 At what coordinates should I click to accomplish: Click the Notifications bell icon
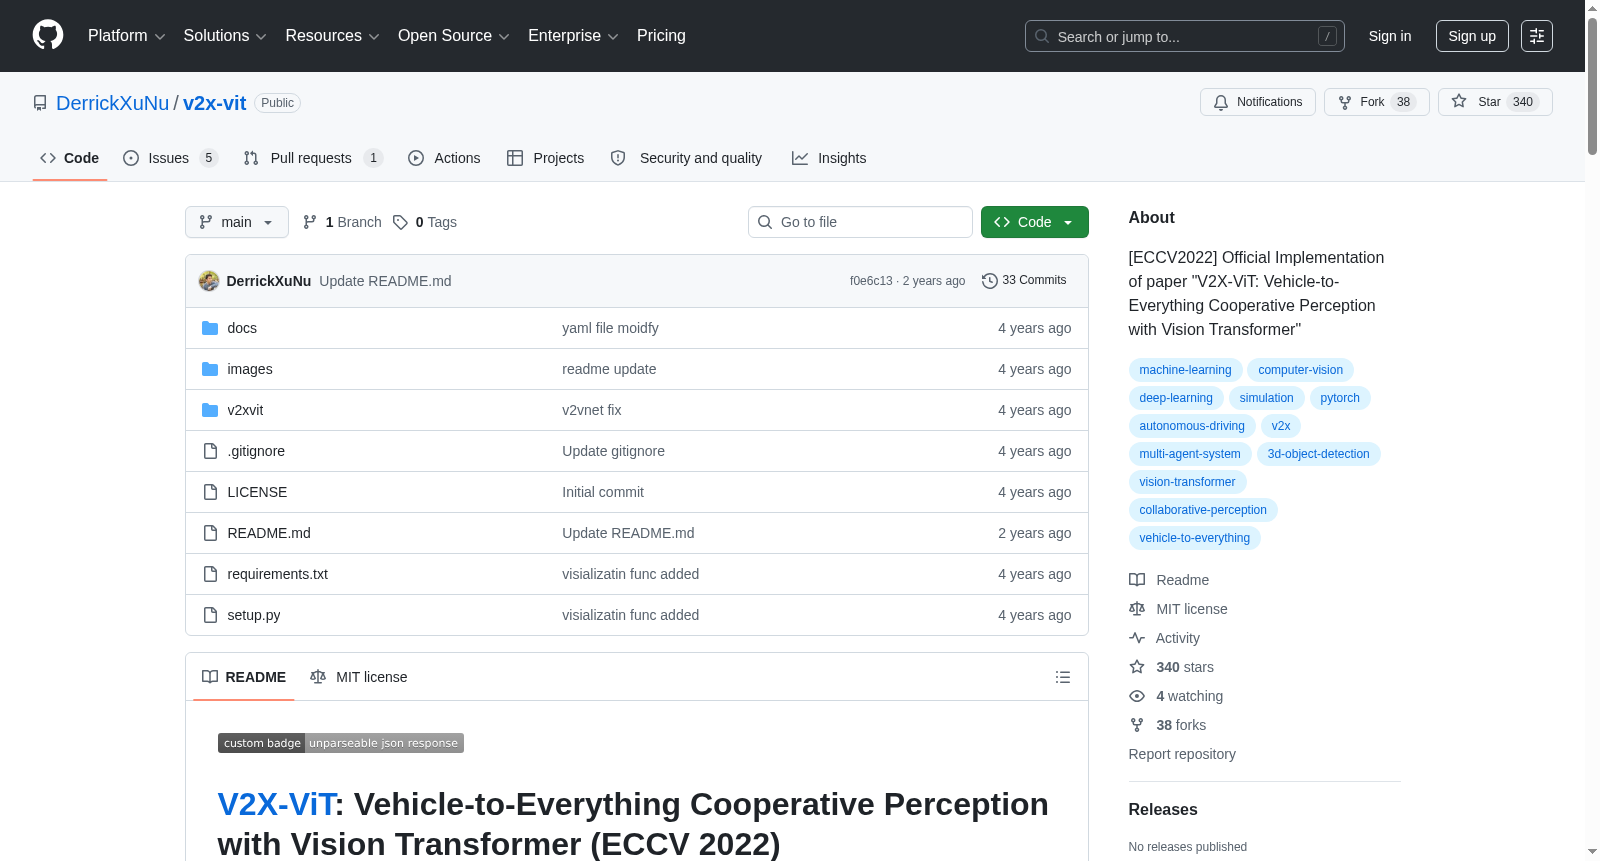coord(1221,102)
